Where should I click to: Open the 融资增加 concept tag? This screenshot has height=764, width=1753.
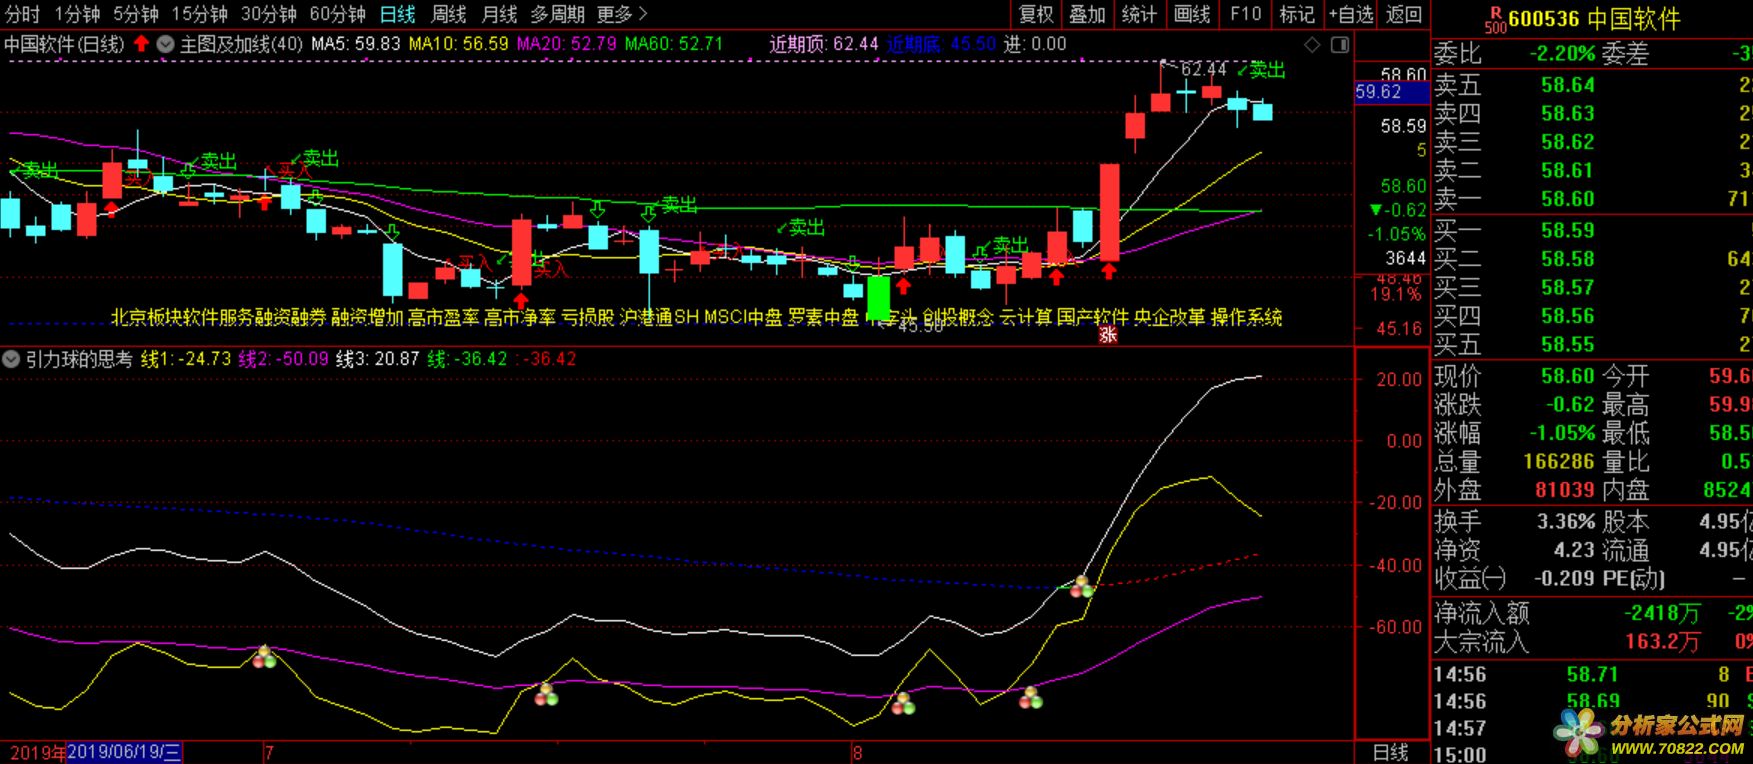point(367,318)
